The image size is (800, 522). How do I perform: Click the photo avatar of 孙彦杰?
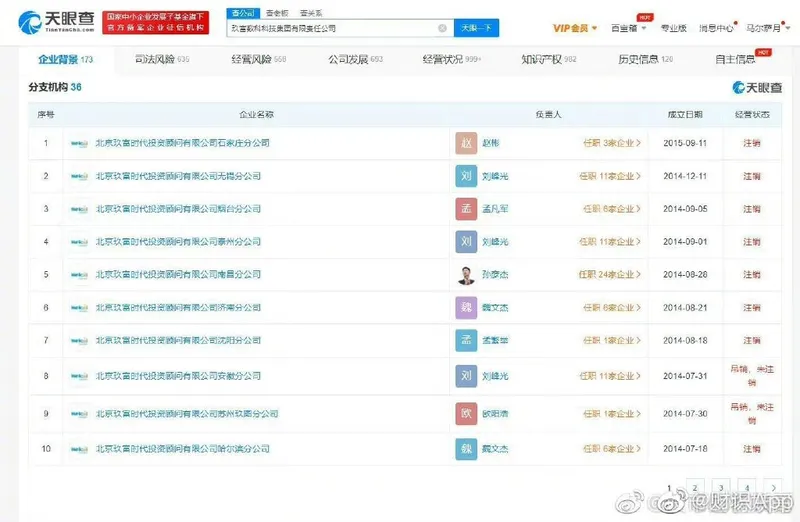point(466,275)
